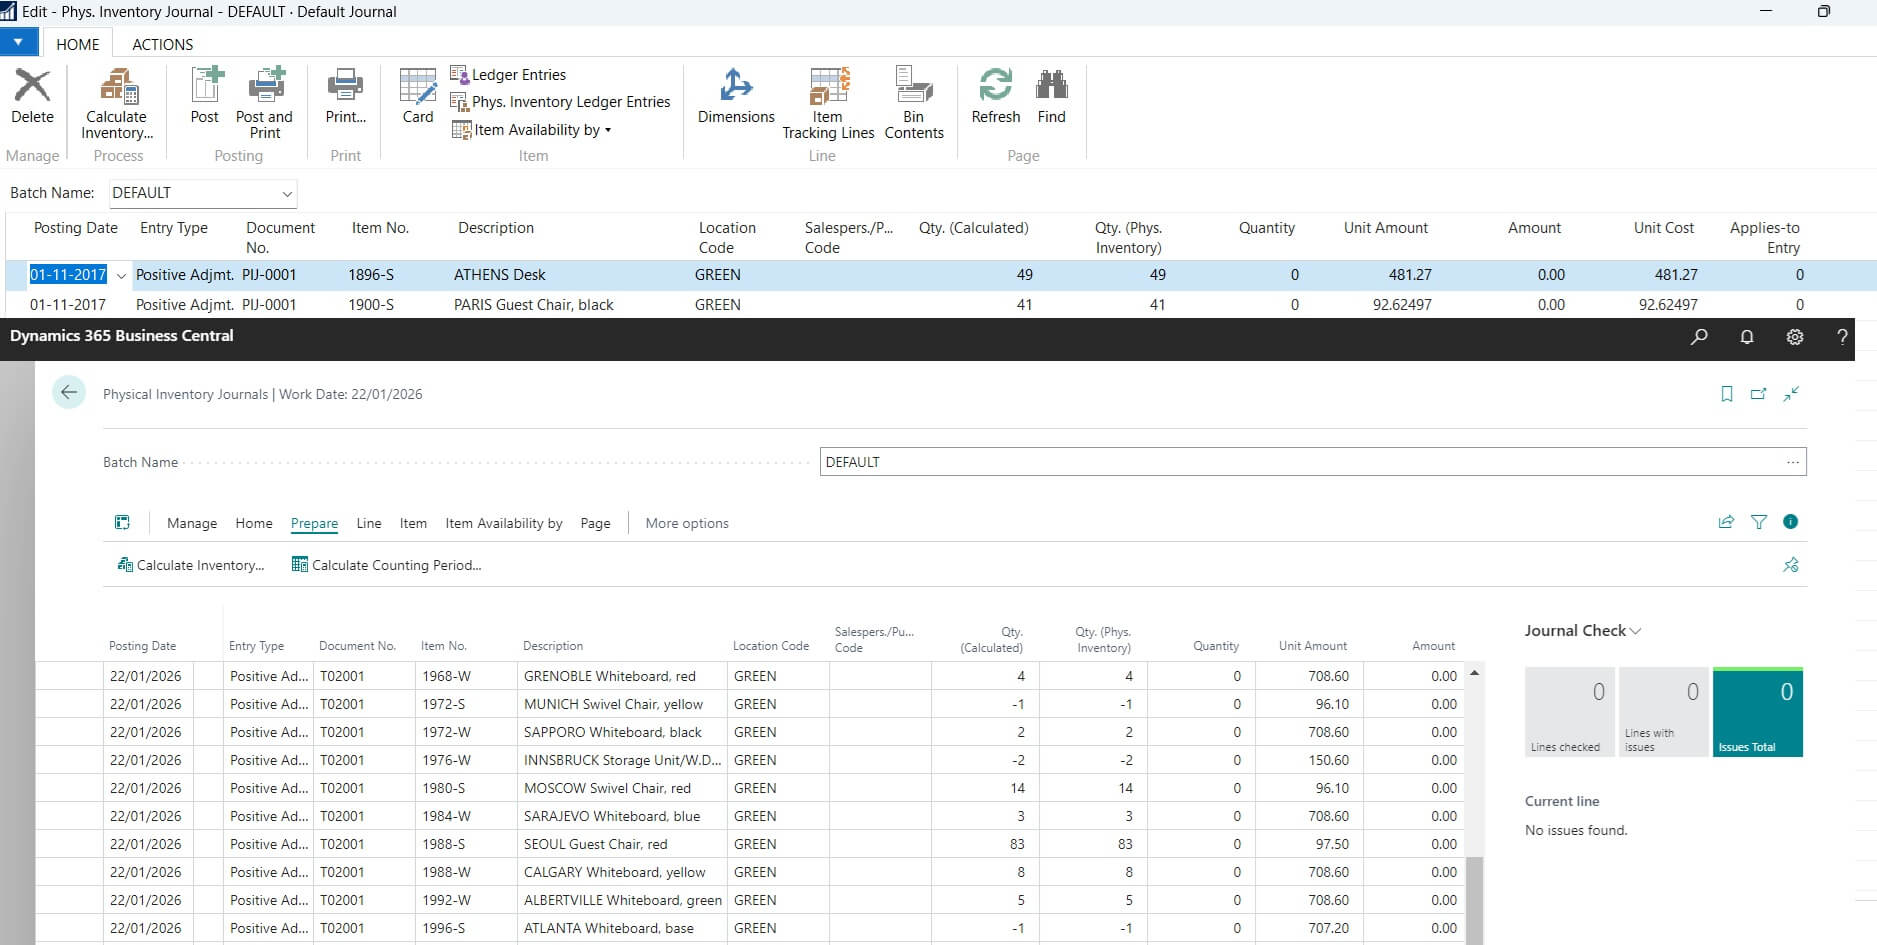Open the Manage menu in action bar
This screenshot has height=945, width=1877.
coord(191,523)
